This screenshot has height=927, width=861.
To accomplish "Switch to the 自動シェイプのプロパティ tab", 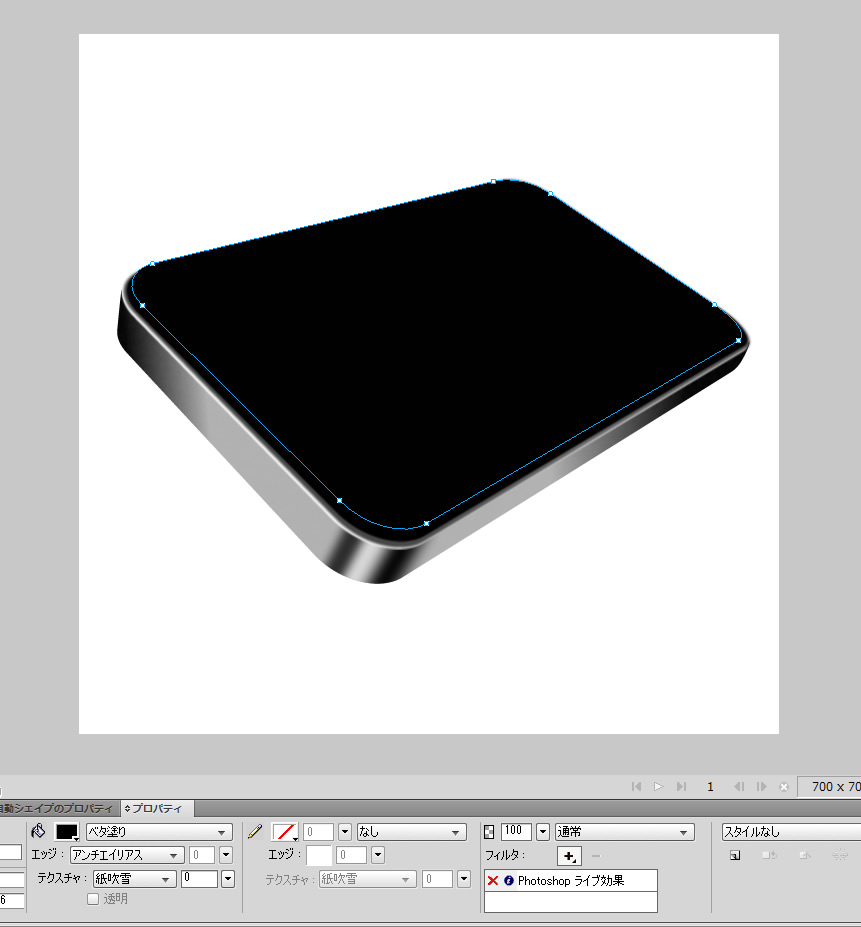I will click(58, 808).
